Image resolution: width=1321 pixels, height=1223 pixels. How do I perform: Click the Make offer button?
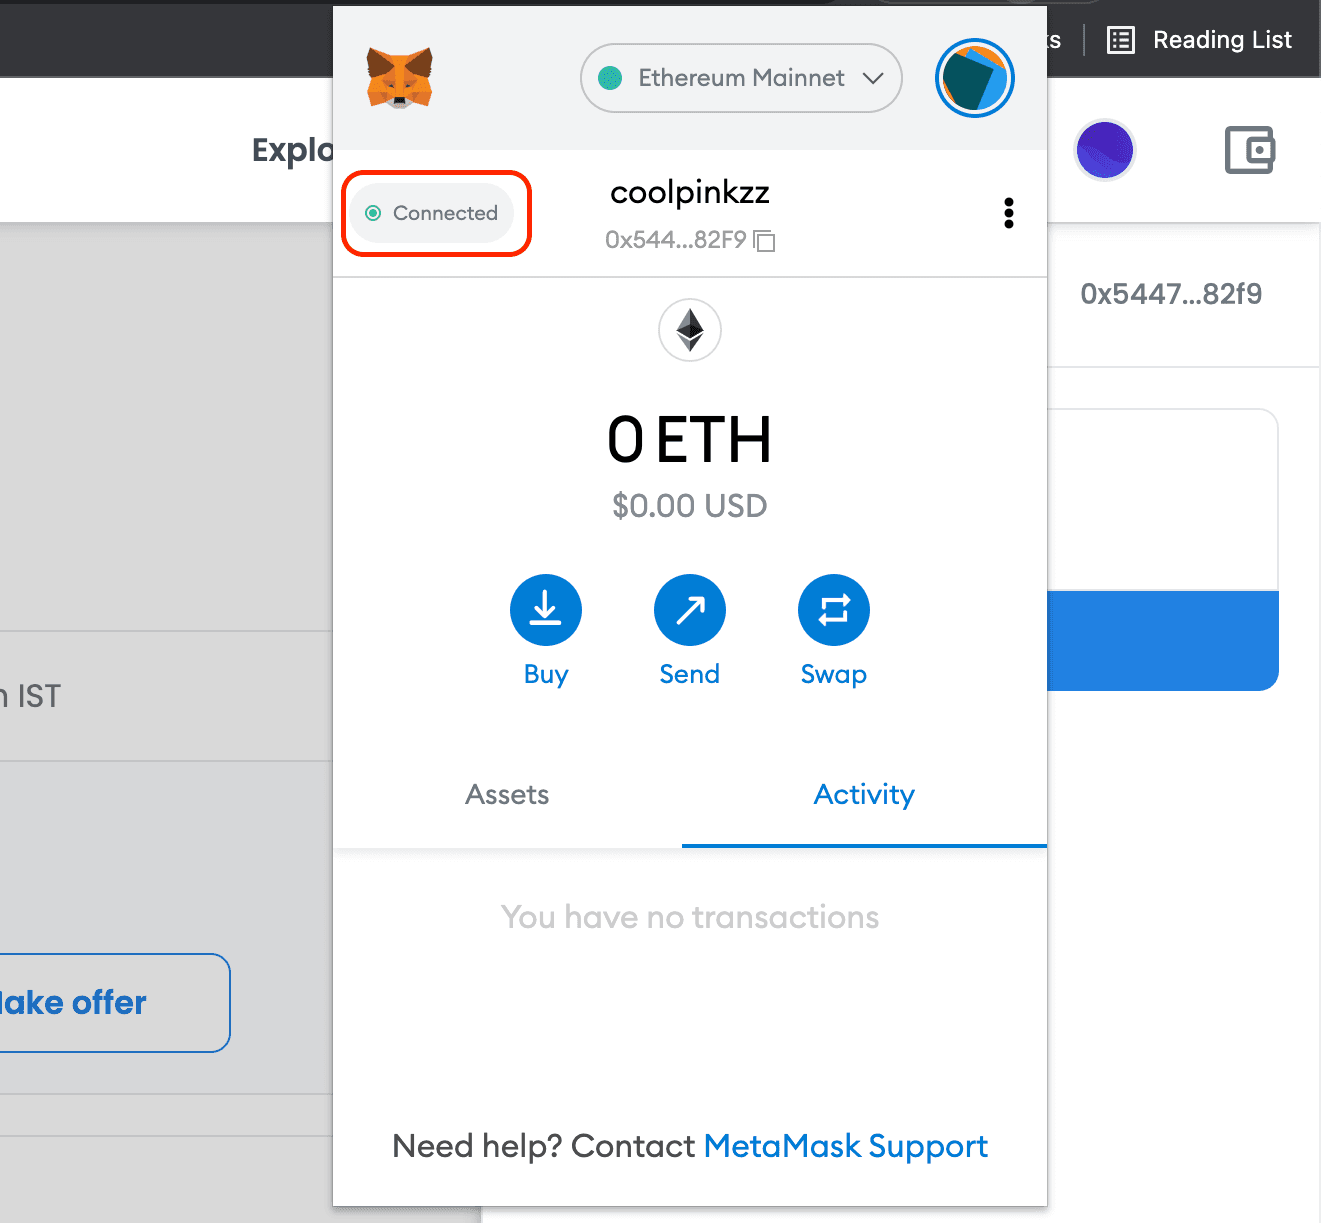coord(115,1003)
